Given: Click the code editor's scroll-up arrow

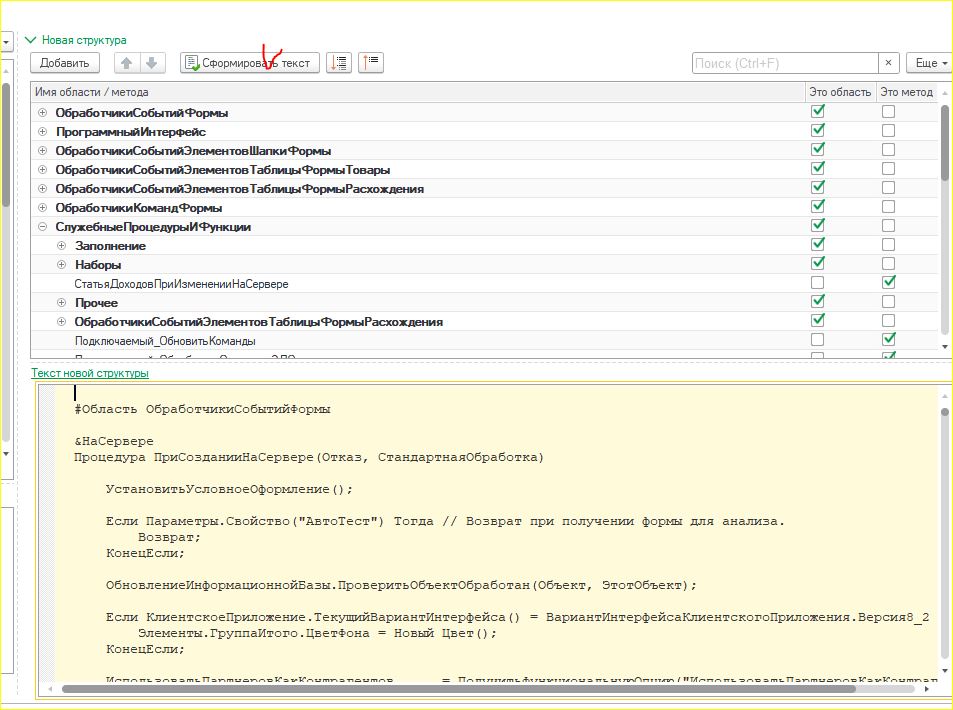Looking at the screenshot, I should pos(944,396).
